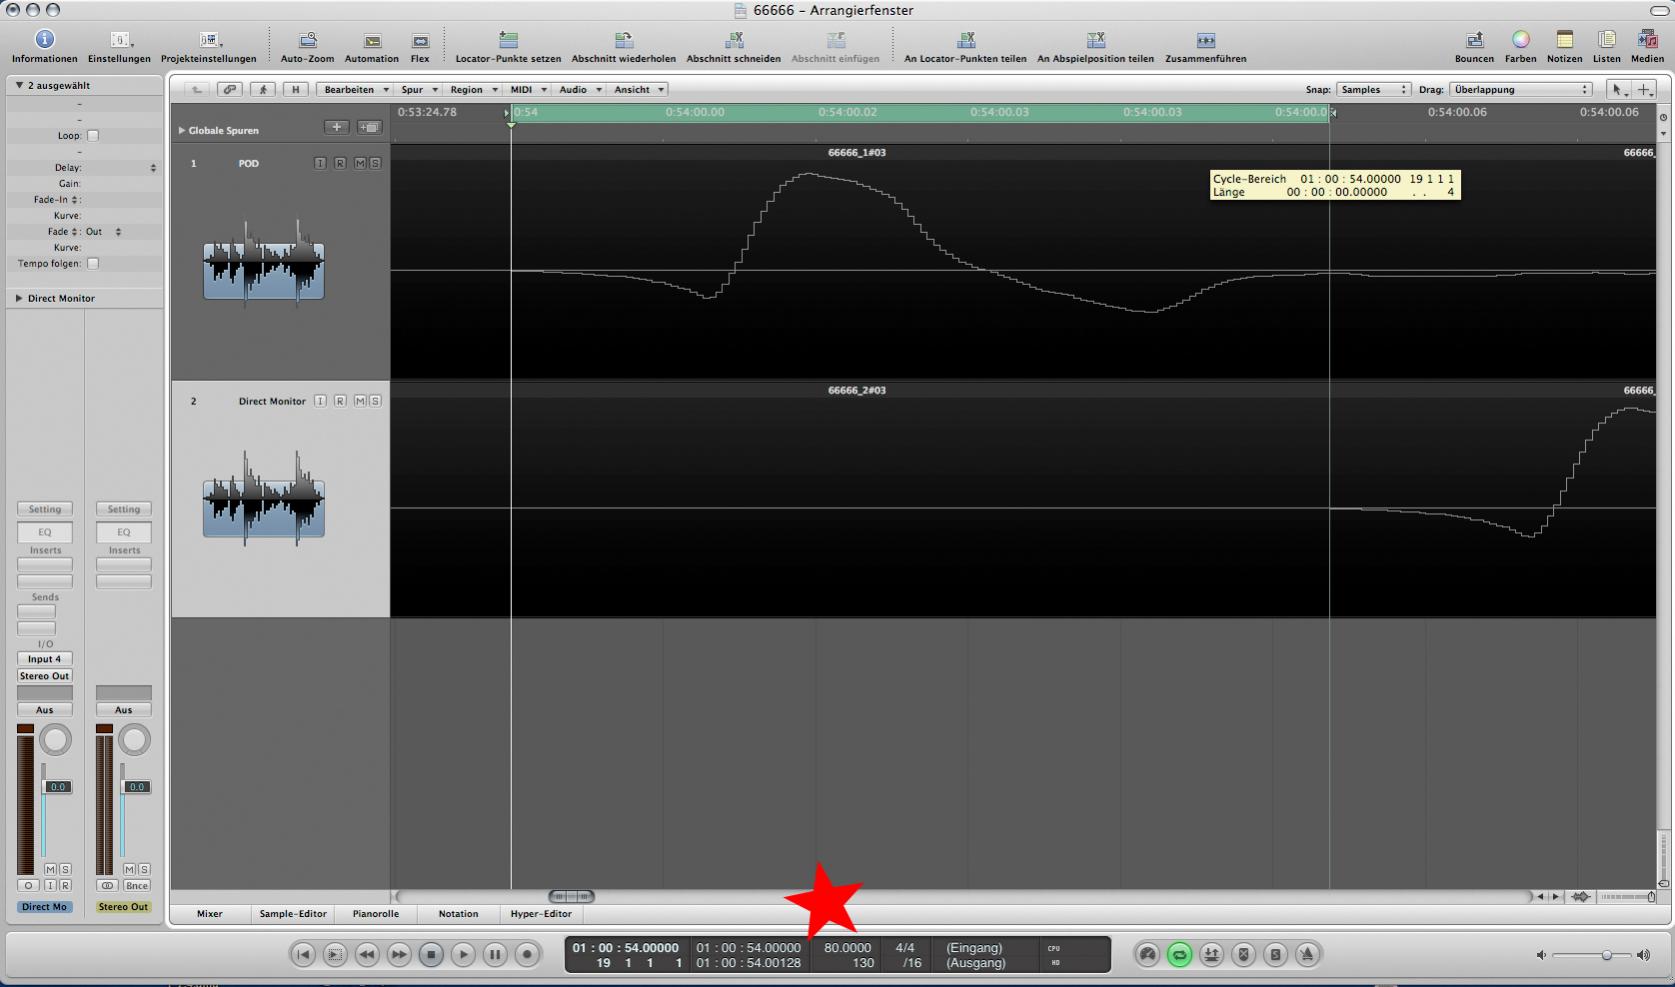Image resolution: width=1675 pixels, height=987 pixels.
Task: Click the Bnce button on output strip
Action: click(x=137, y=885)
